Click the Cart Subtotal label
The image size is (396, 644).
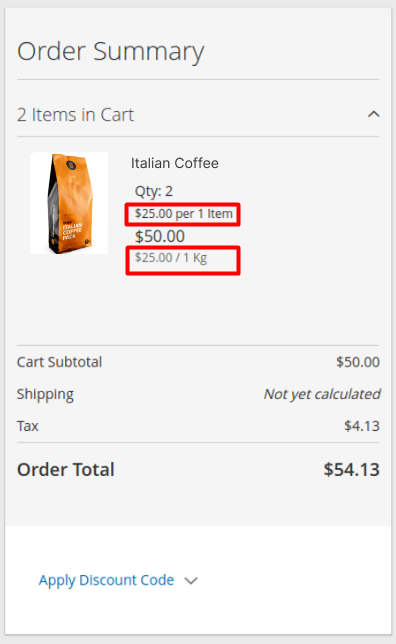pyautogui.click(x=60, y=362)
